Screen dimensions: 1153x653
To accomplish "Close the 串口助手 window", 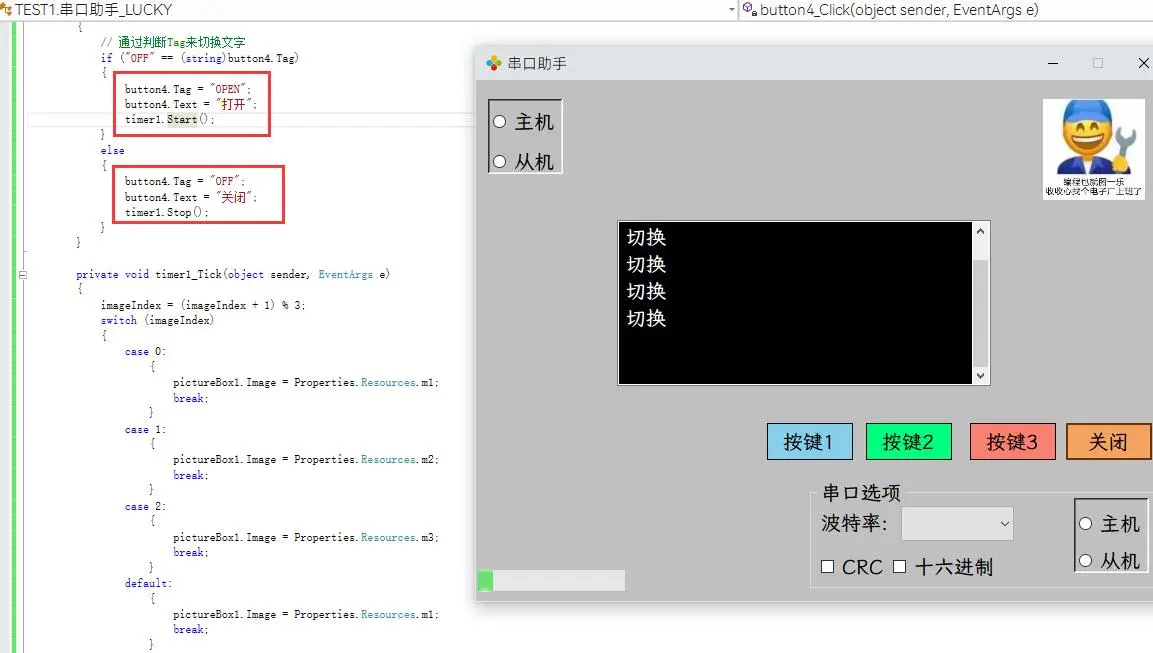I will pos(1143,63).
